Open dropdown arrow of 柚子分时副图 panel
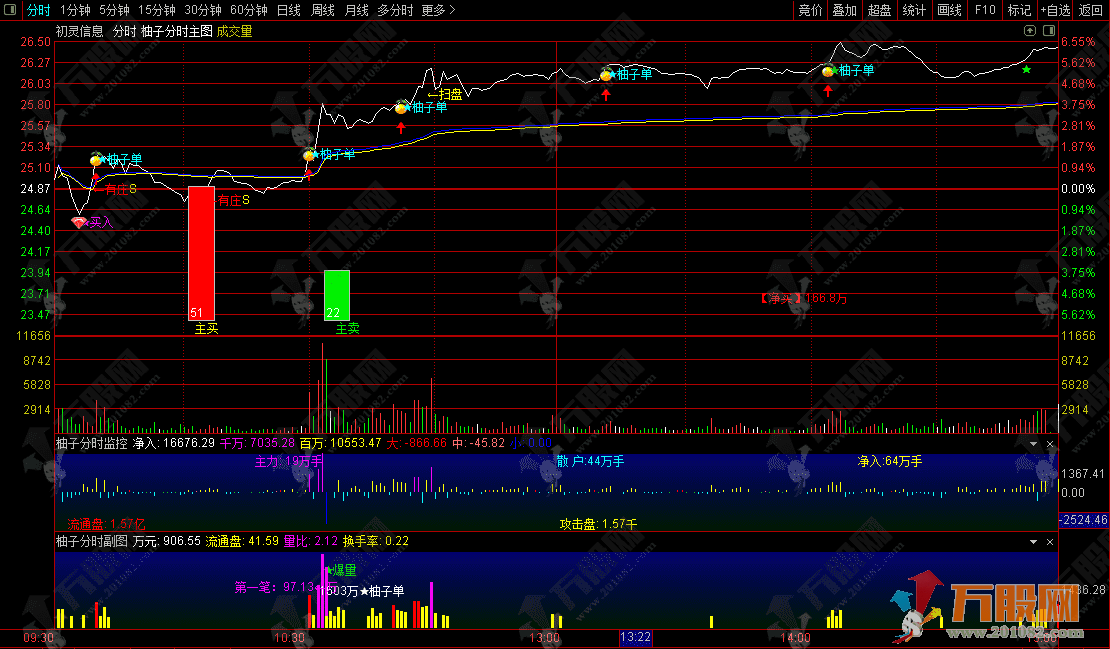1110x649 pixels. pyautogui.click(x=1034, y=541)
